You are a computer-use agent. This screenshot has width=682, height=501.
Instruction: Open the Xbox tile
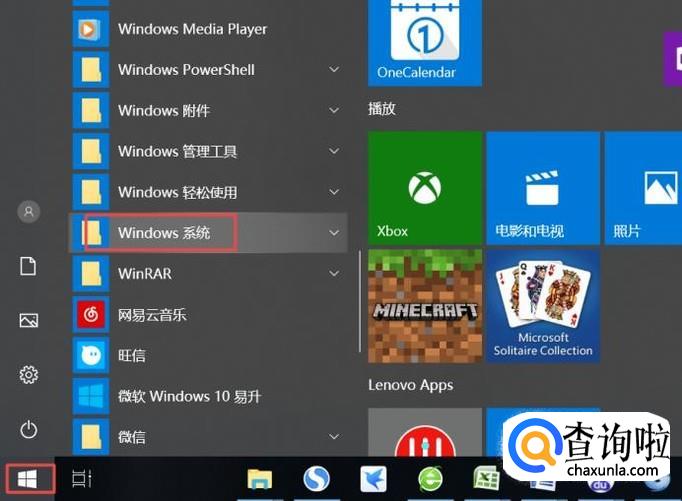[425, 188]
